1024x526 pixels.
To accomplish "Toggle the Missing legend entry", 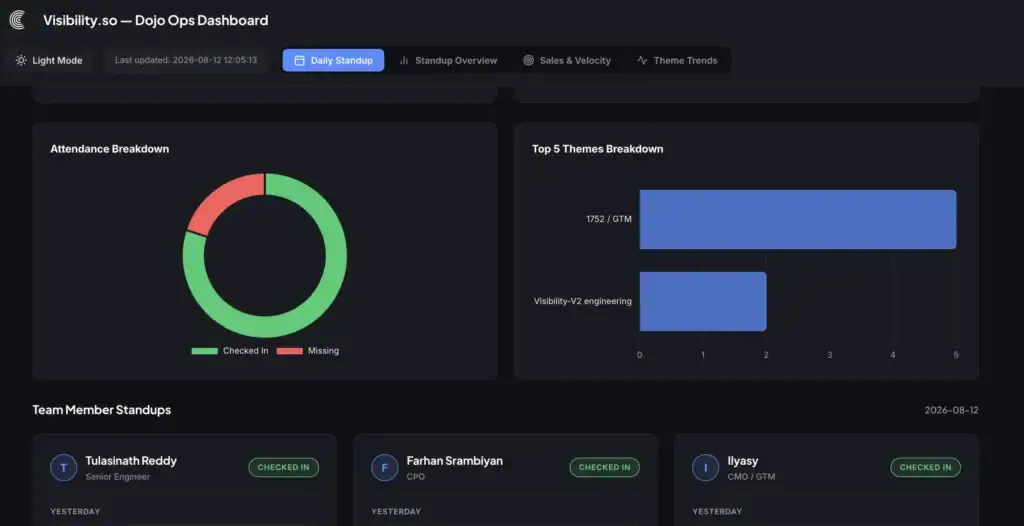I will [x=308, y=351].
